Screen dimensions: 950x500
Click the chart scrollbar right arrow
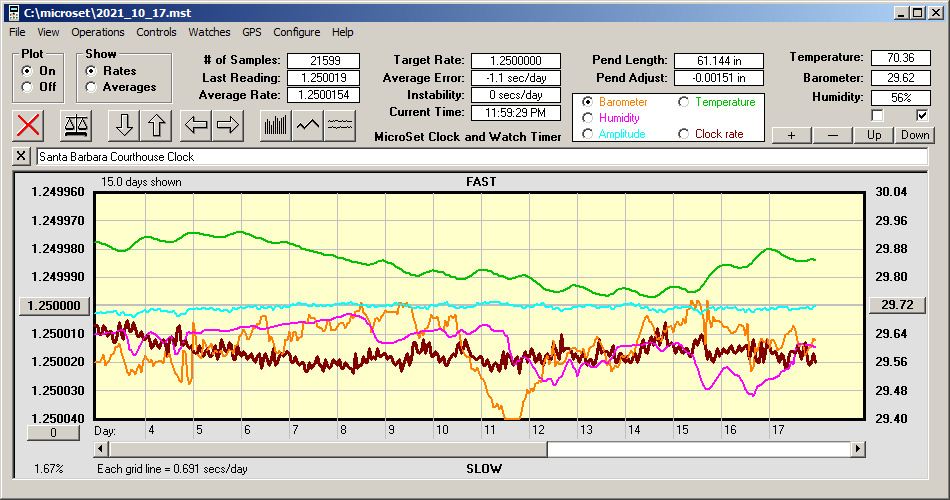pos(857,449)
